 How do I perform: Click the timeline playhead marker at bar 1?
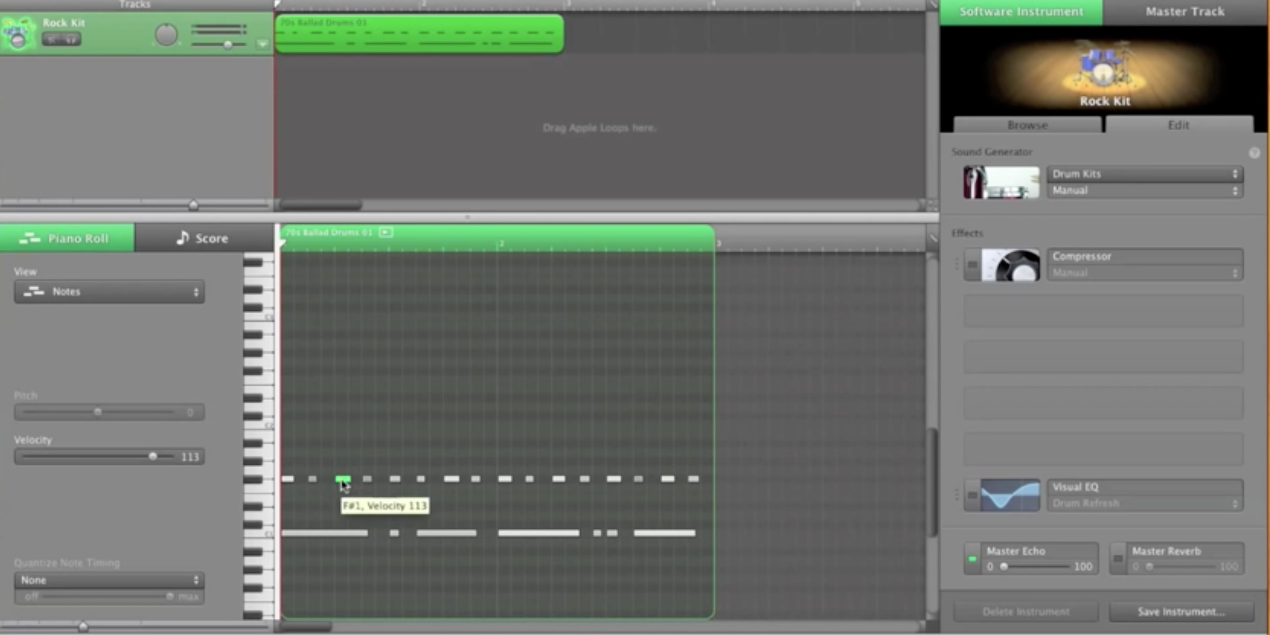tap(279, 6)
